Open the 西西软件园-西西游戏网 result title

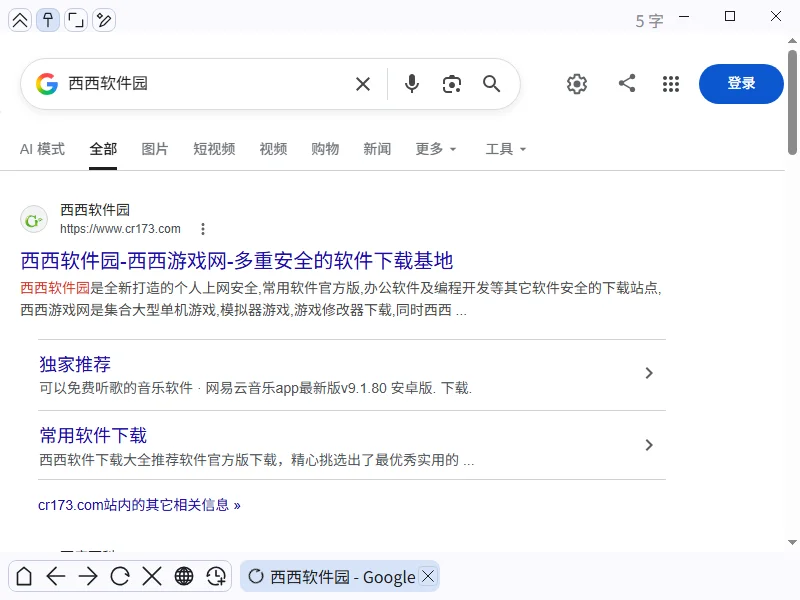click(237, 261)
